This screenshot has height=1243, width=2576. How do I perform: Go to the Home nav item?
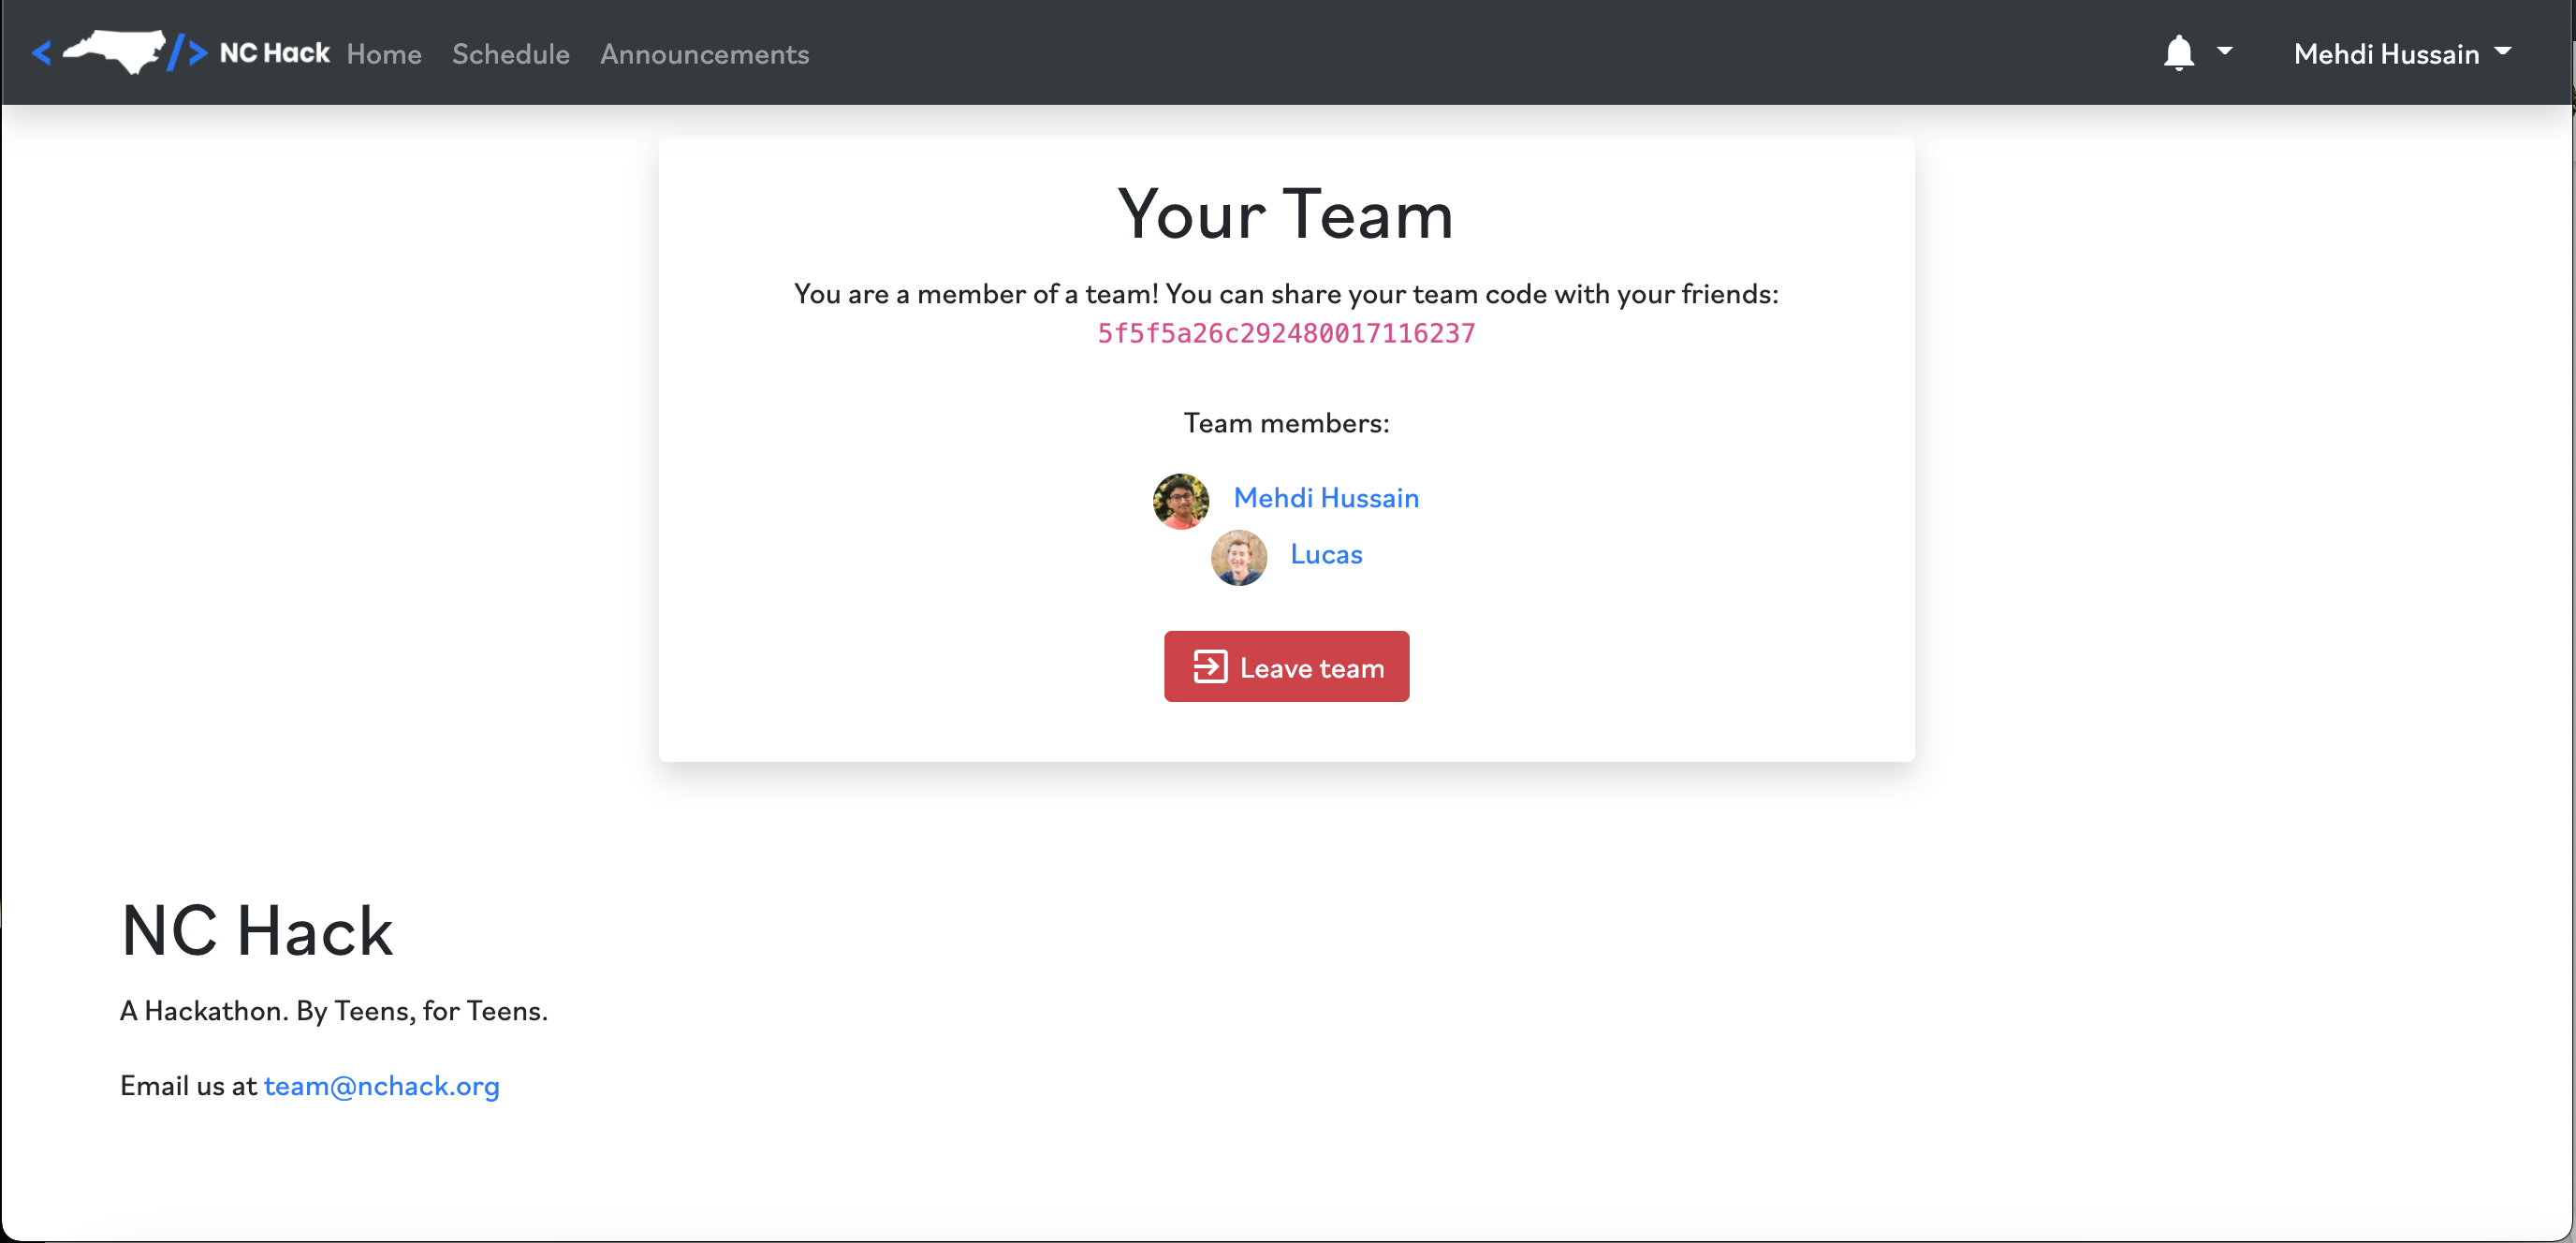[x=384, y=54]
